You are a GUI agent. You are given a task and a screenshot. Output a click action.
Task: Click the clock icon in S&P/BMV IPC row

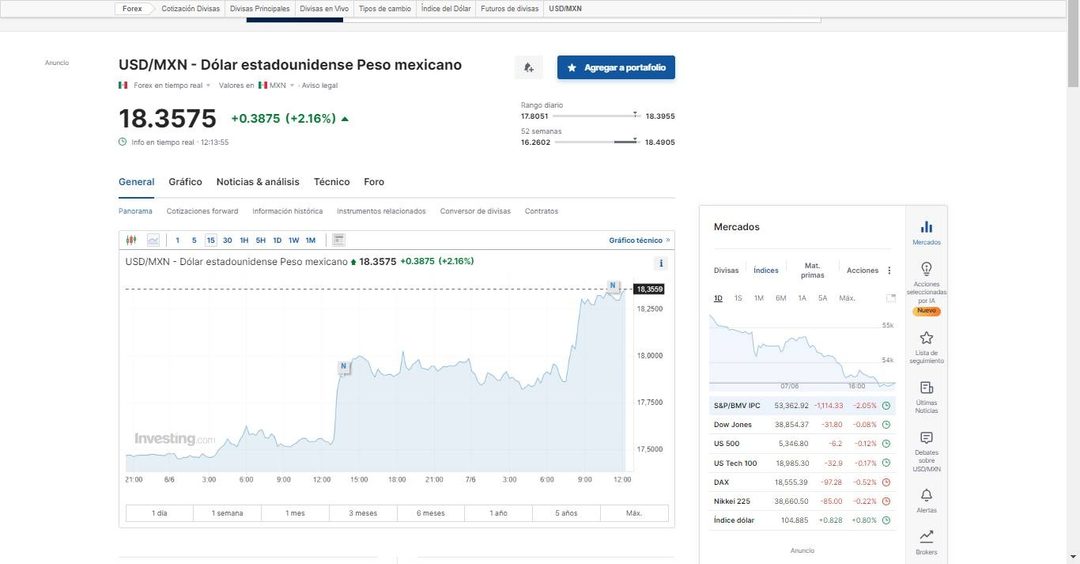[x=886, y=406]
